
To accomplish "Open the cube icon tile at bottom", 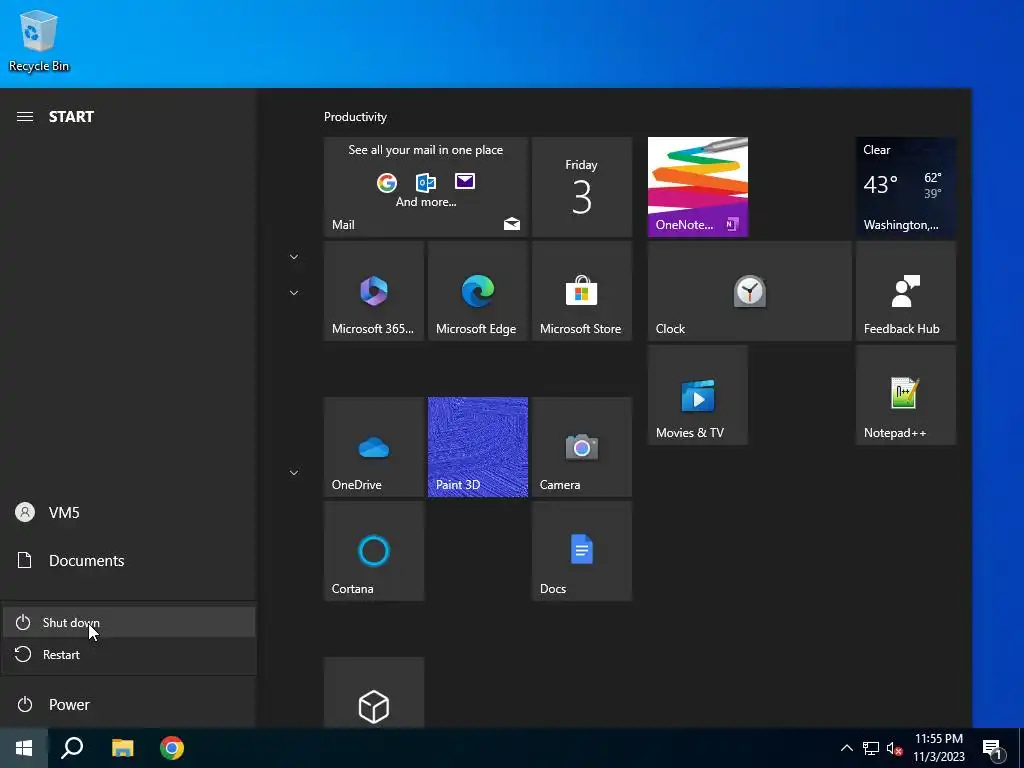I will click(x=374, y=692).
